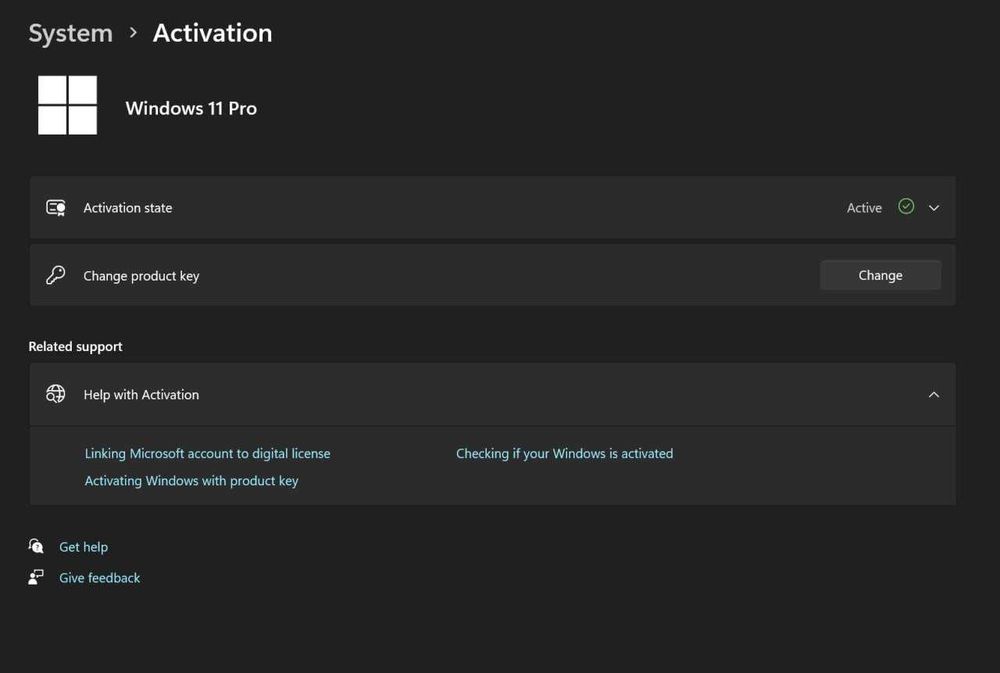Open Activating Windows with product key link
Image resolution: width=1000 pixels, height=673 pixels.
[191, 481]
